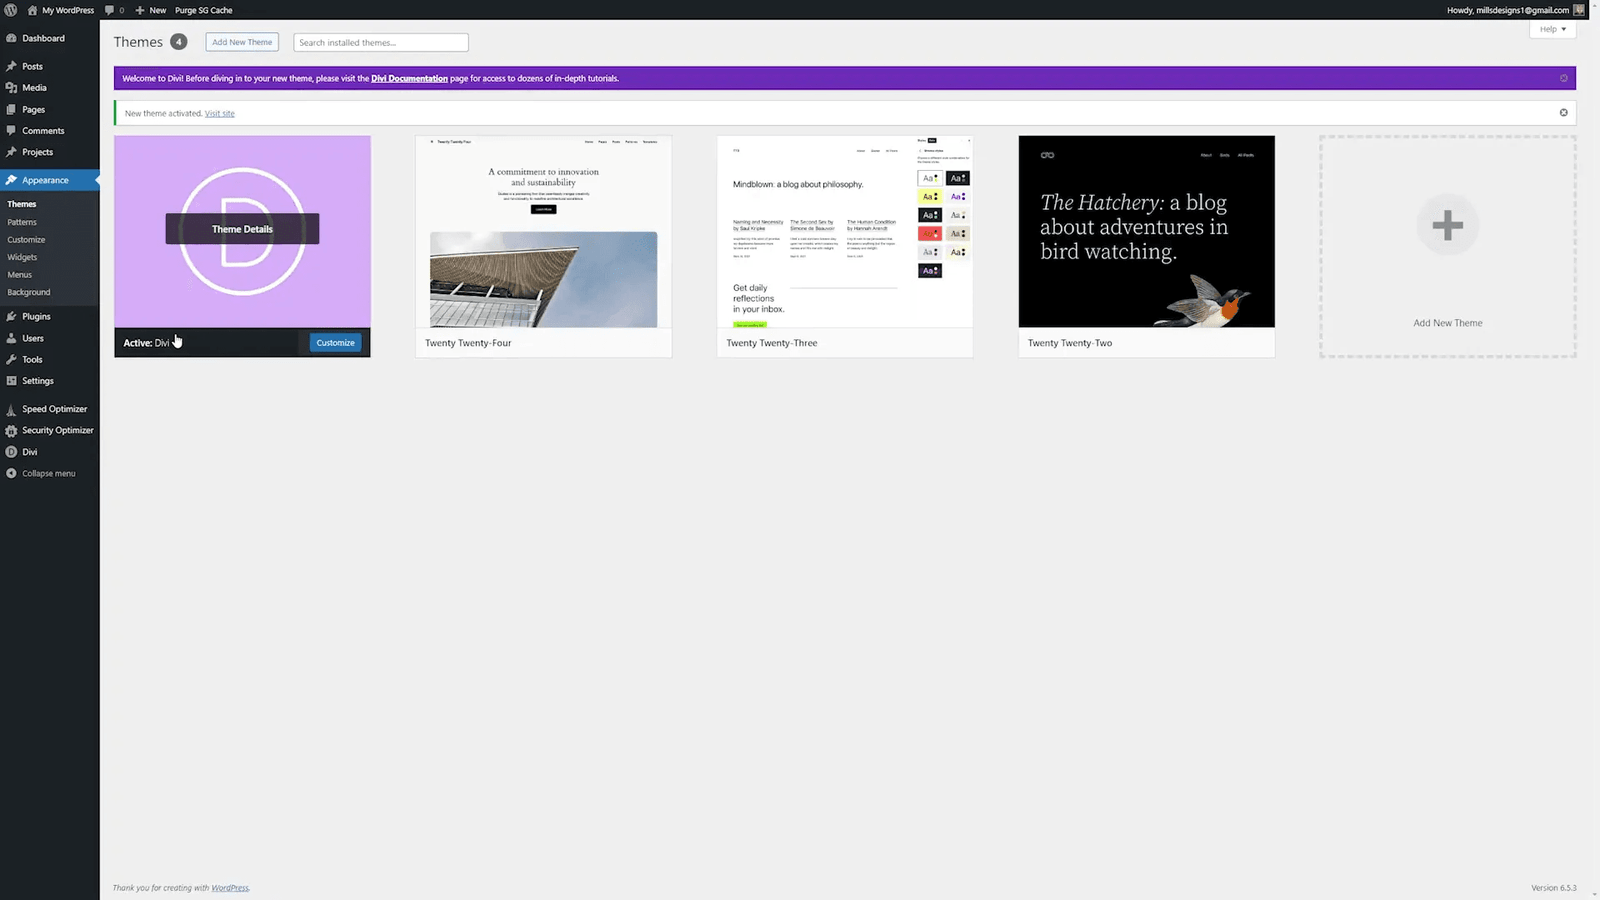Click the Twenty Twenty-Four theme name
The width and height of the screenshot is (1600, 900).
click(x=468, y=343)
